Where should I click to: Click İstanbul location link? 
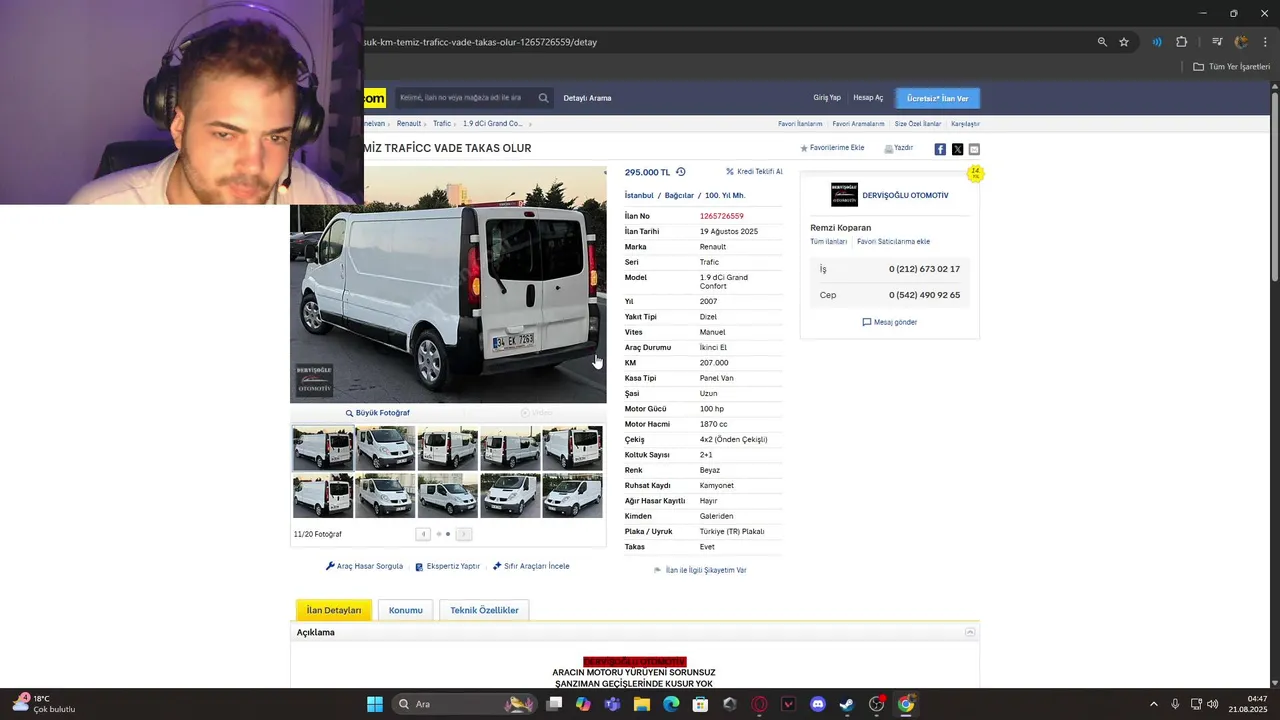tap(639, 196)
